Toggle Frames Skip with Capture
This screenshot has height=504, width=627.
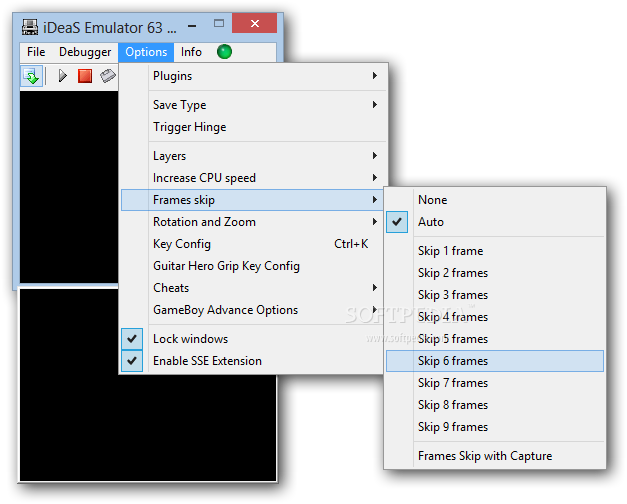point(495,456)
